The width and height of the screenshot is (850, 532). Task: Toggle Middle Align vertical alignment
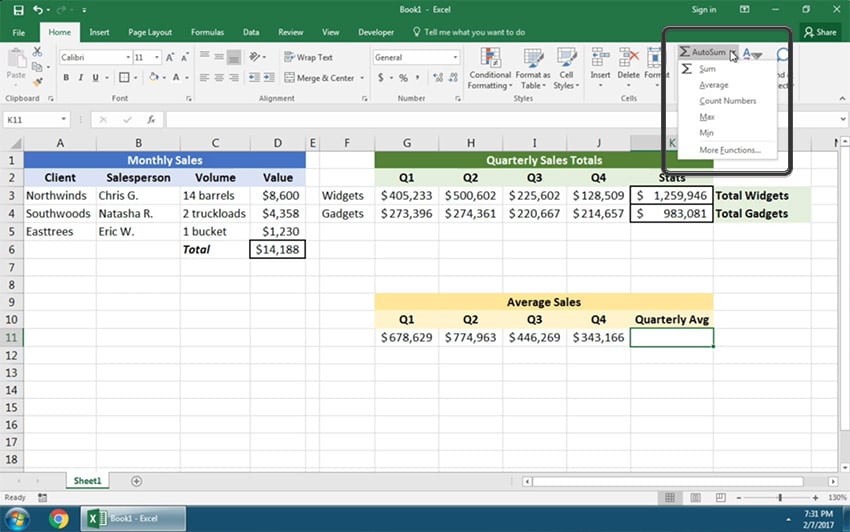pyautogui.click(x=219, y=56)
